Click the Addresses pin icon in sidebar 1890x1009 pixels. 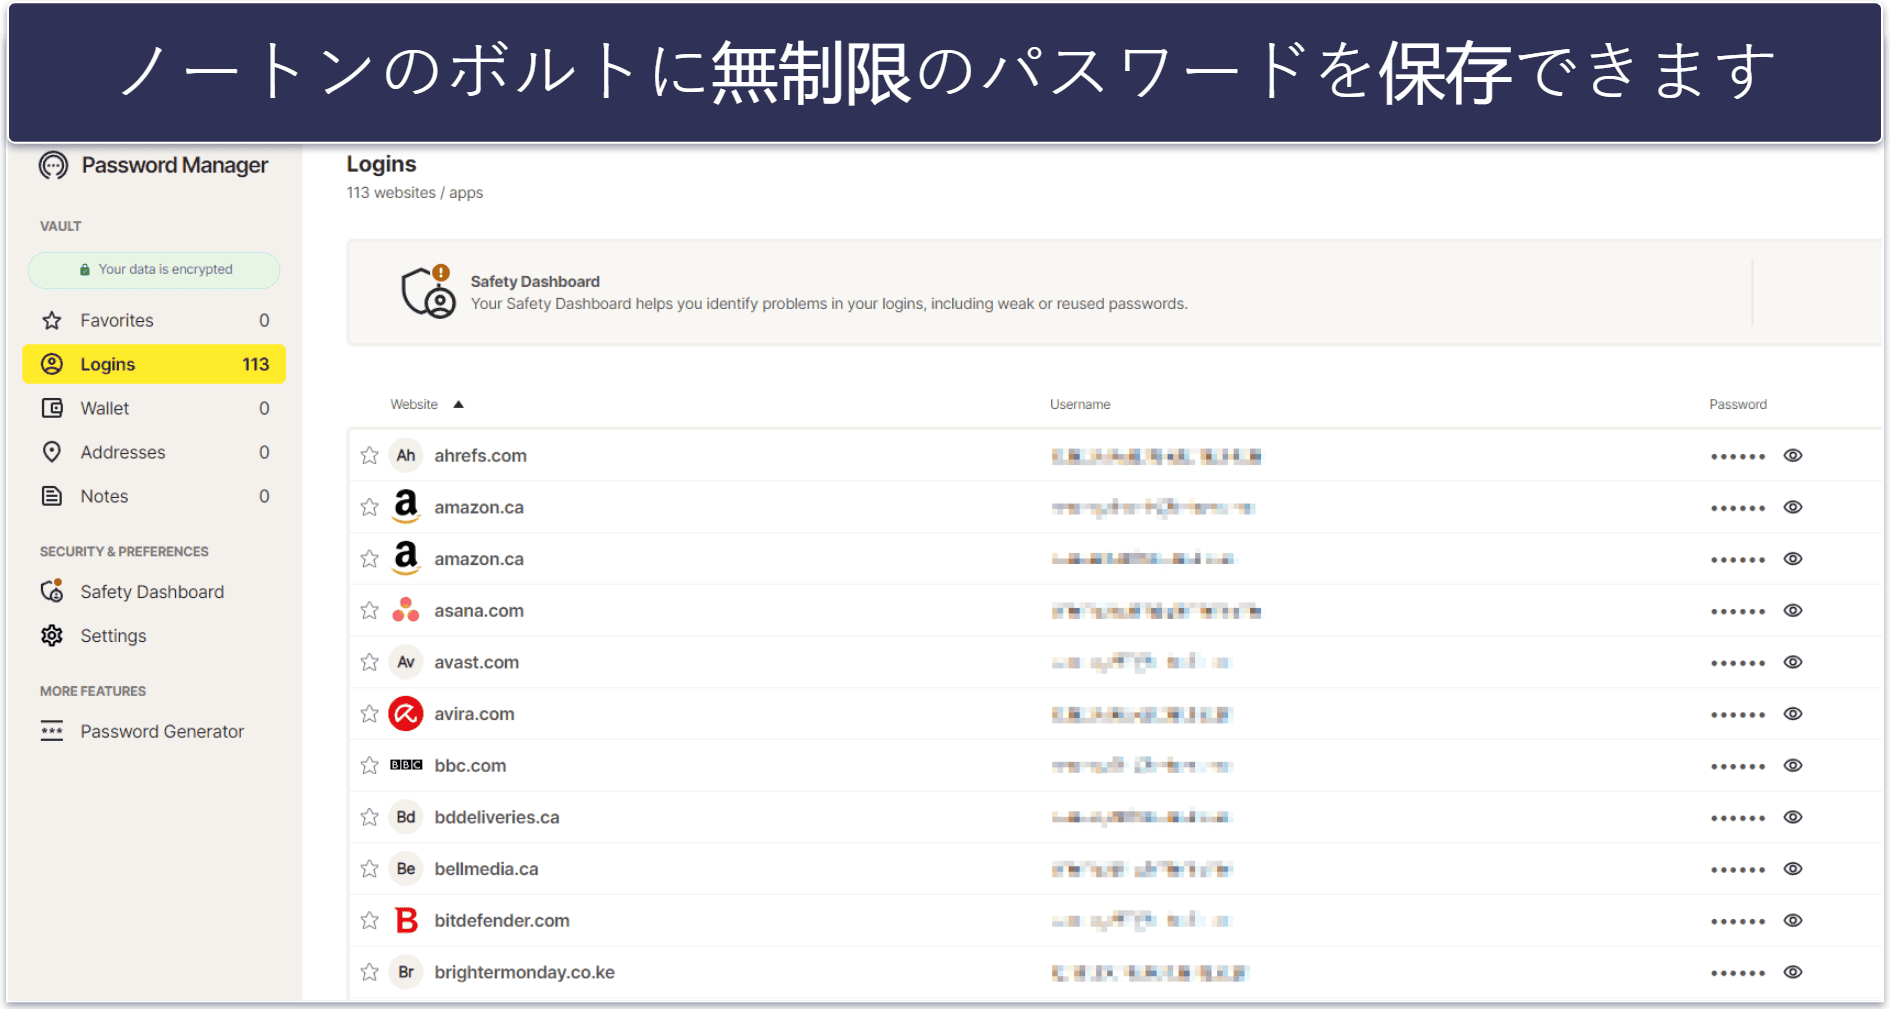(x=52, y=452)
